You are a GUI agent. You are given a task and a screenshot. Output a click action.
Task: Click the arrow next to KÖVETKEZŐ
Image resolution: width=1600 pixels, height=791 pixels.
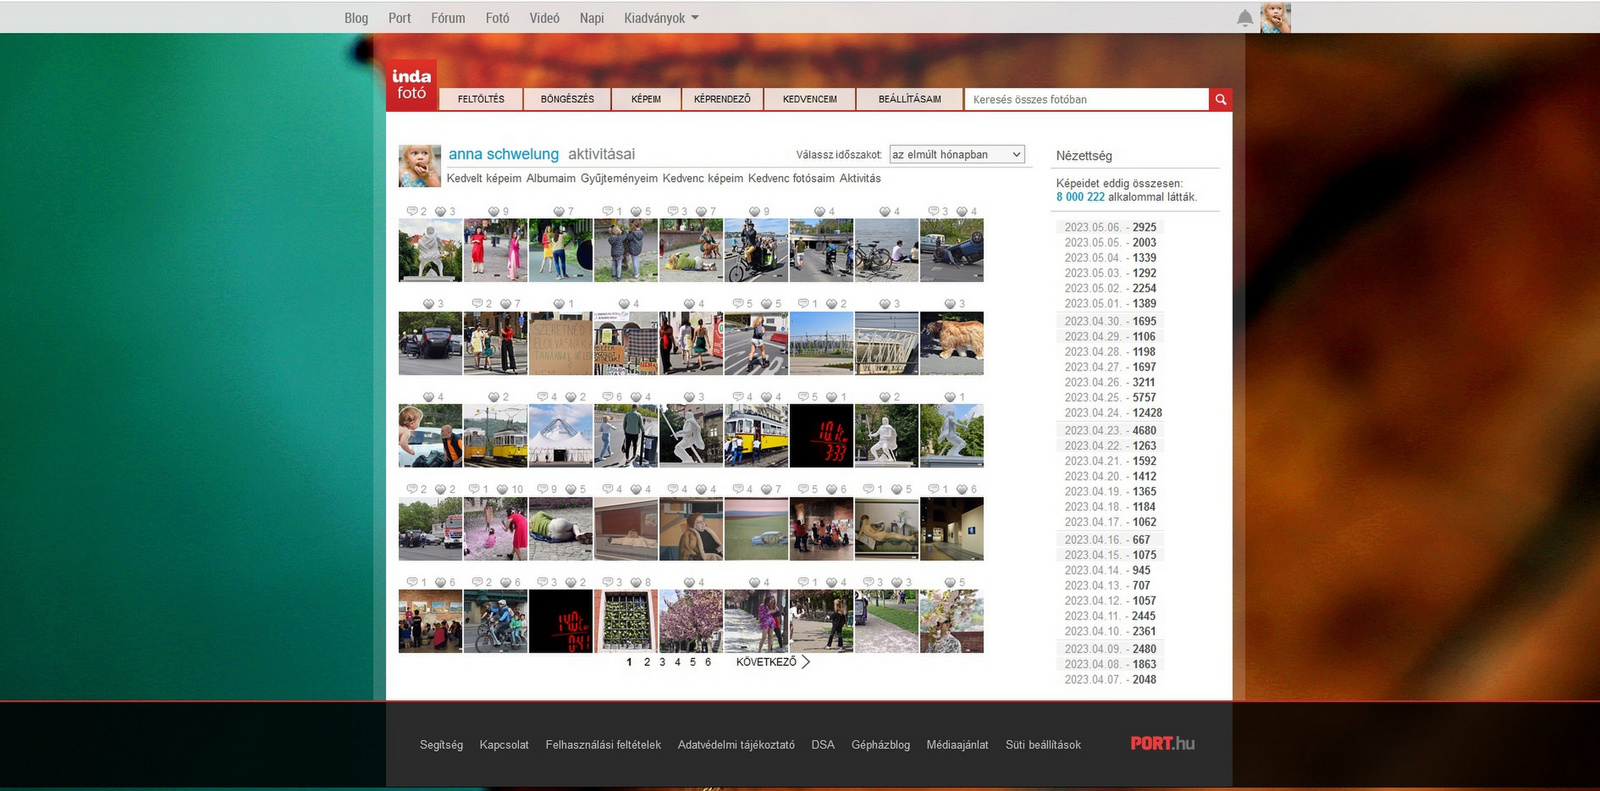pyautogui.click(x=806, y=662)
